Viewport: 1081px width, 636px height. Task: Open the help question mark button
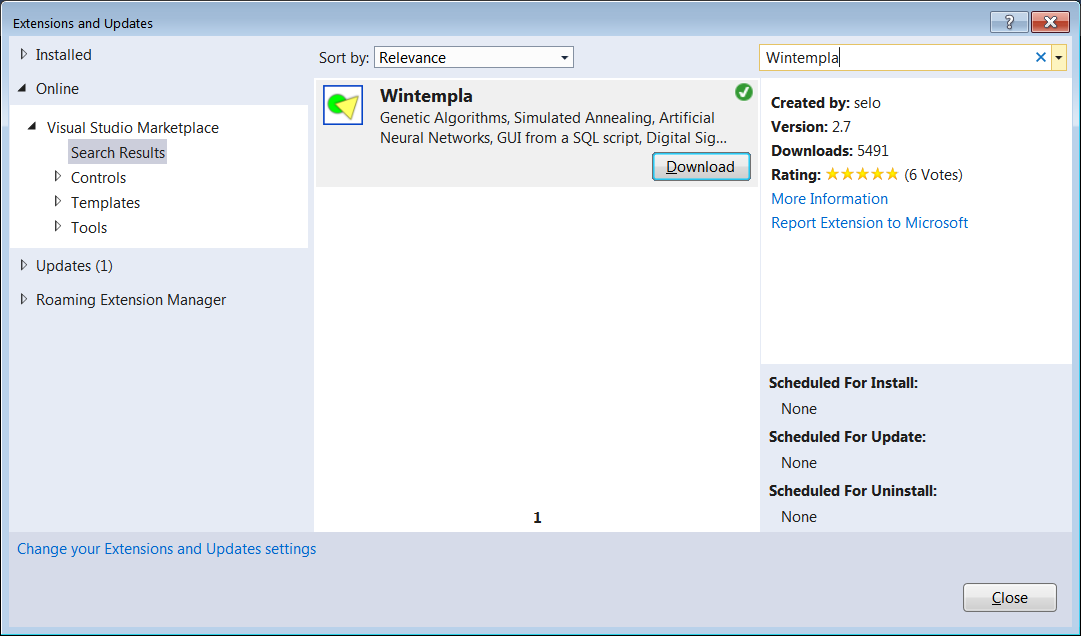1009,22
